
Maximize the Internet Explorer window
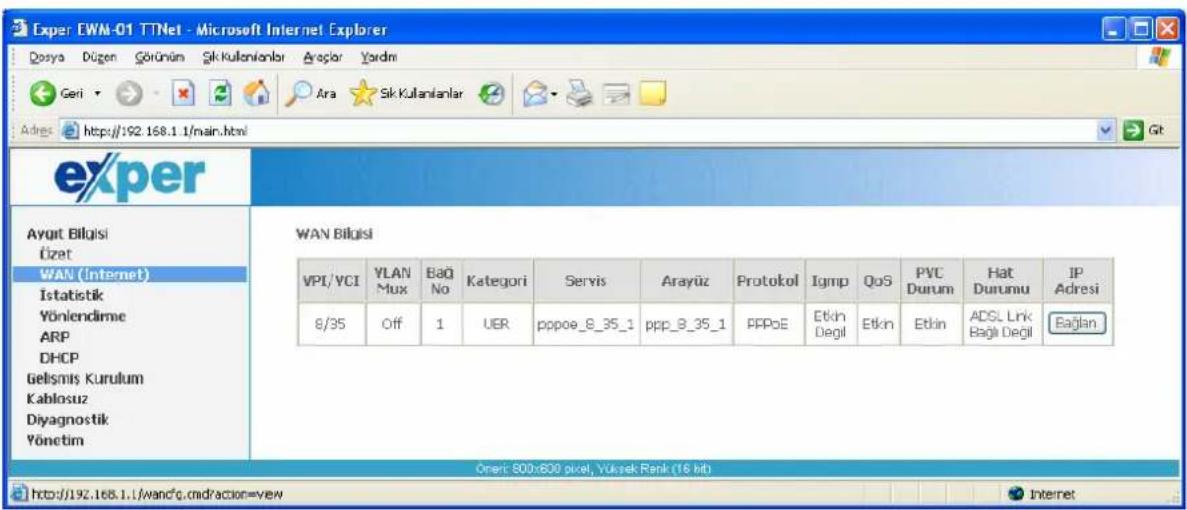click(1139, 31)
